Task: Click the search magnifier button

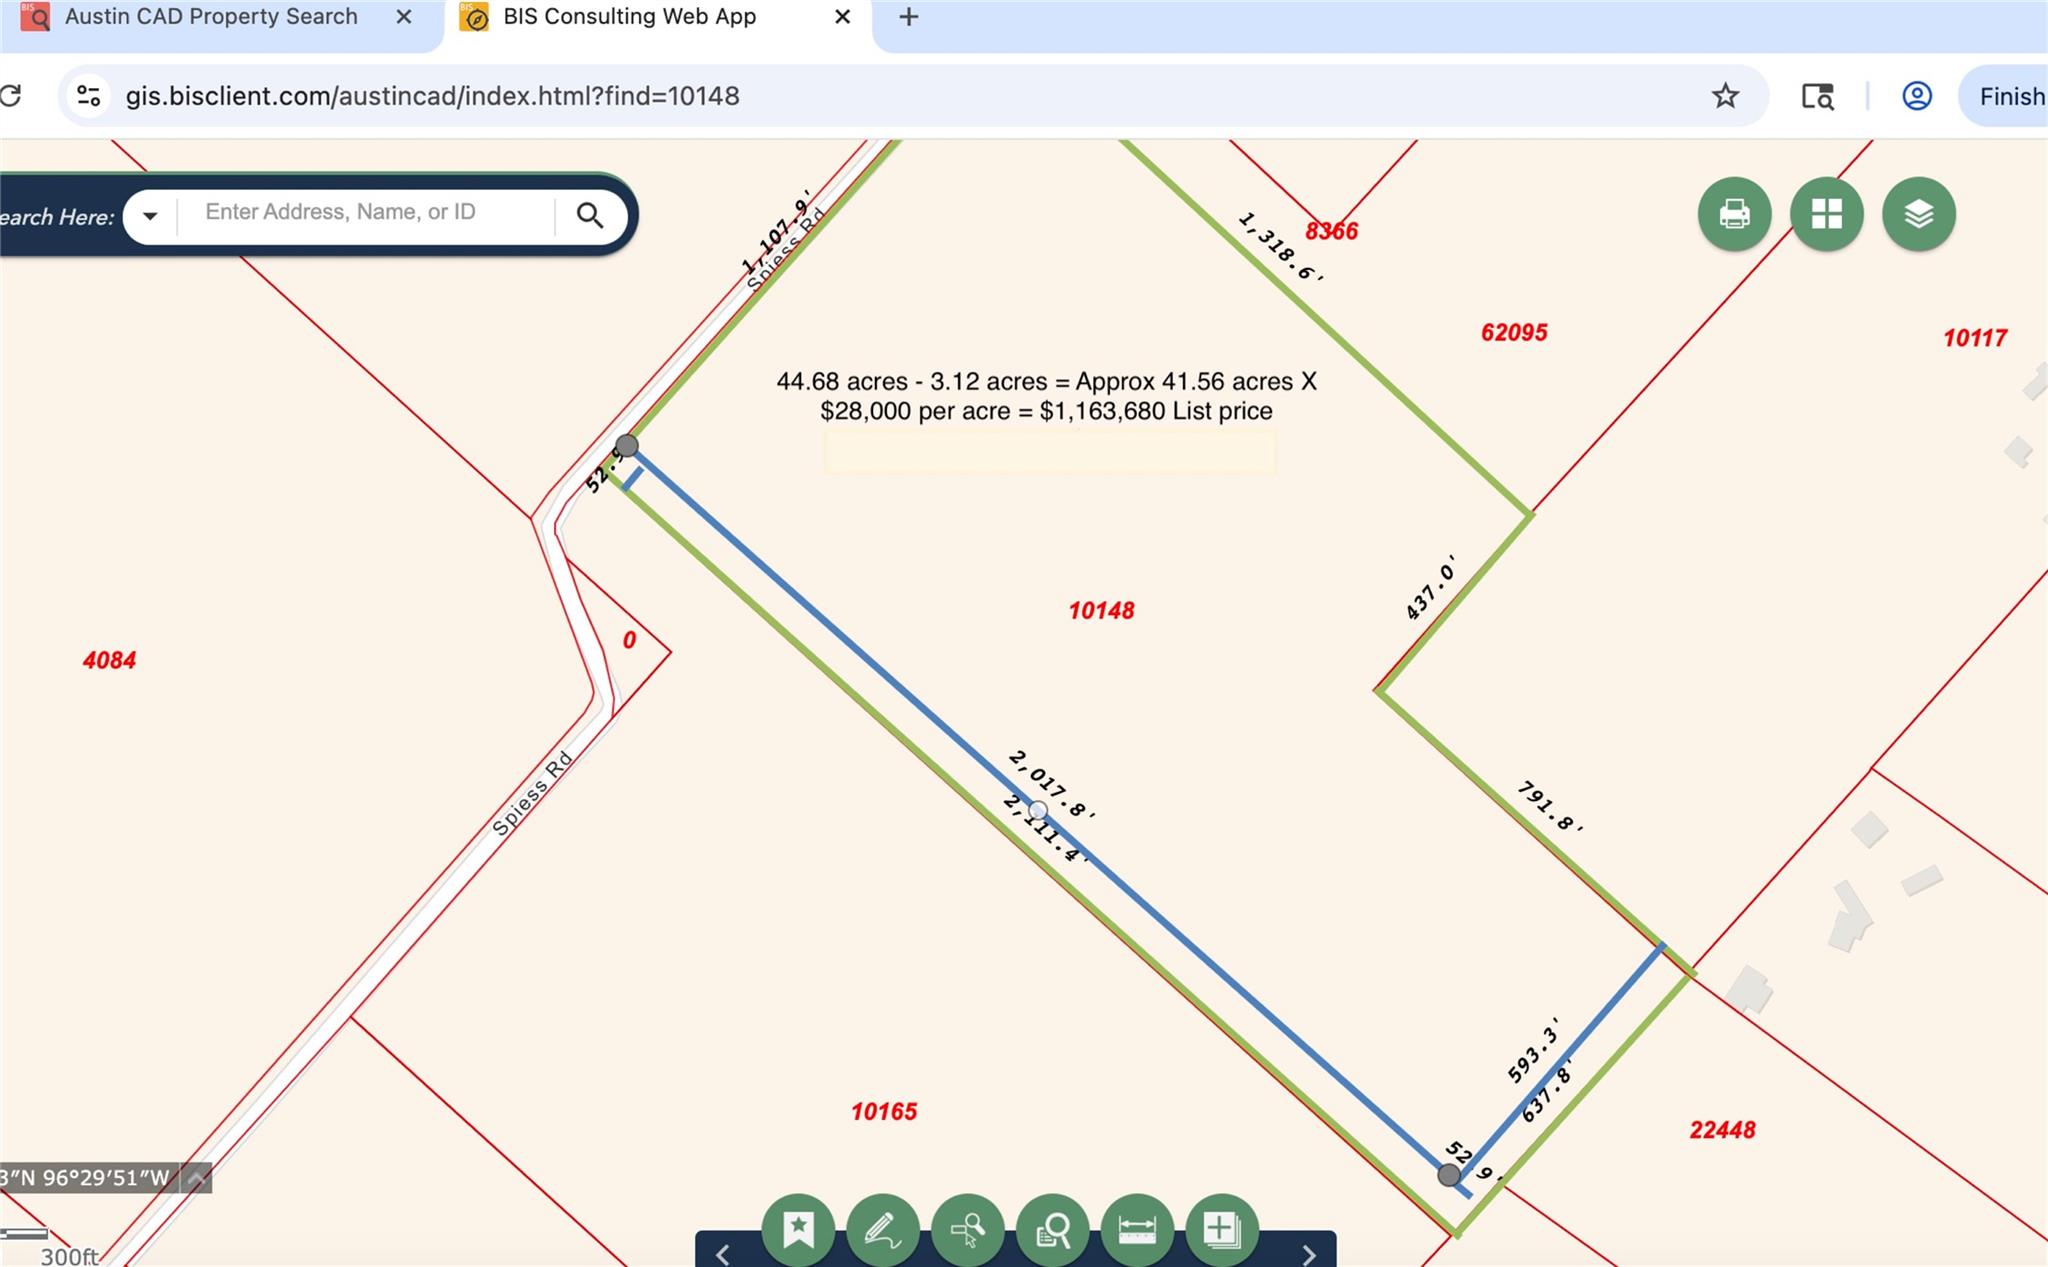Action: tap(590, 215)
